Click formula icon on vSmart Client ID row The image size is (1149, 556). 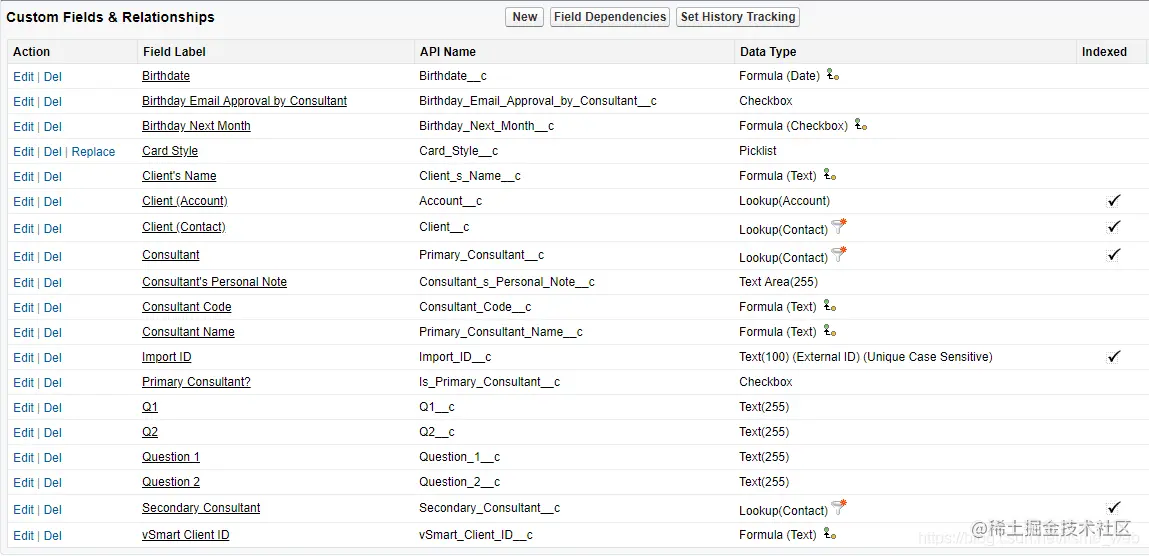[829, 534]
